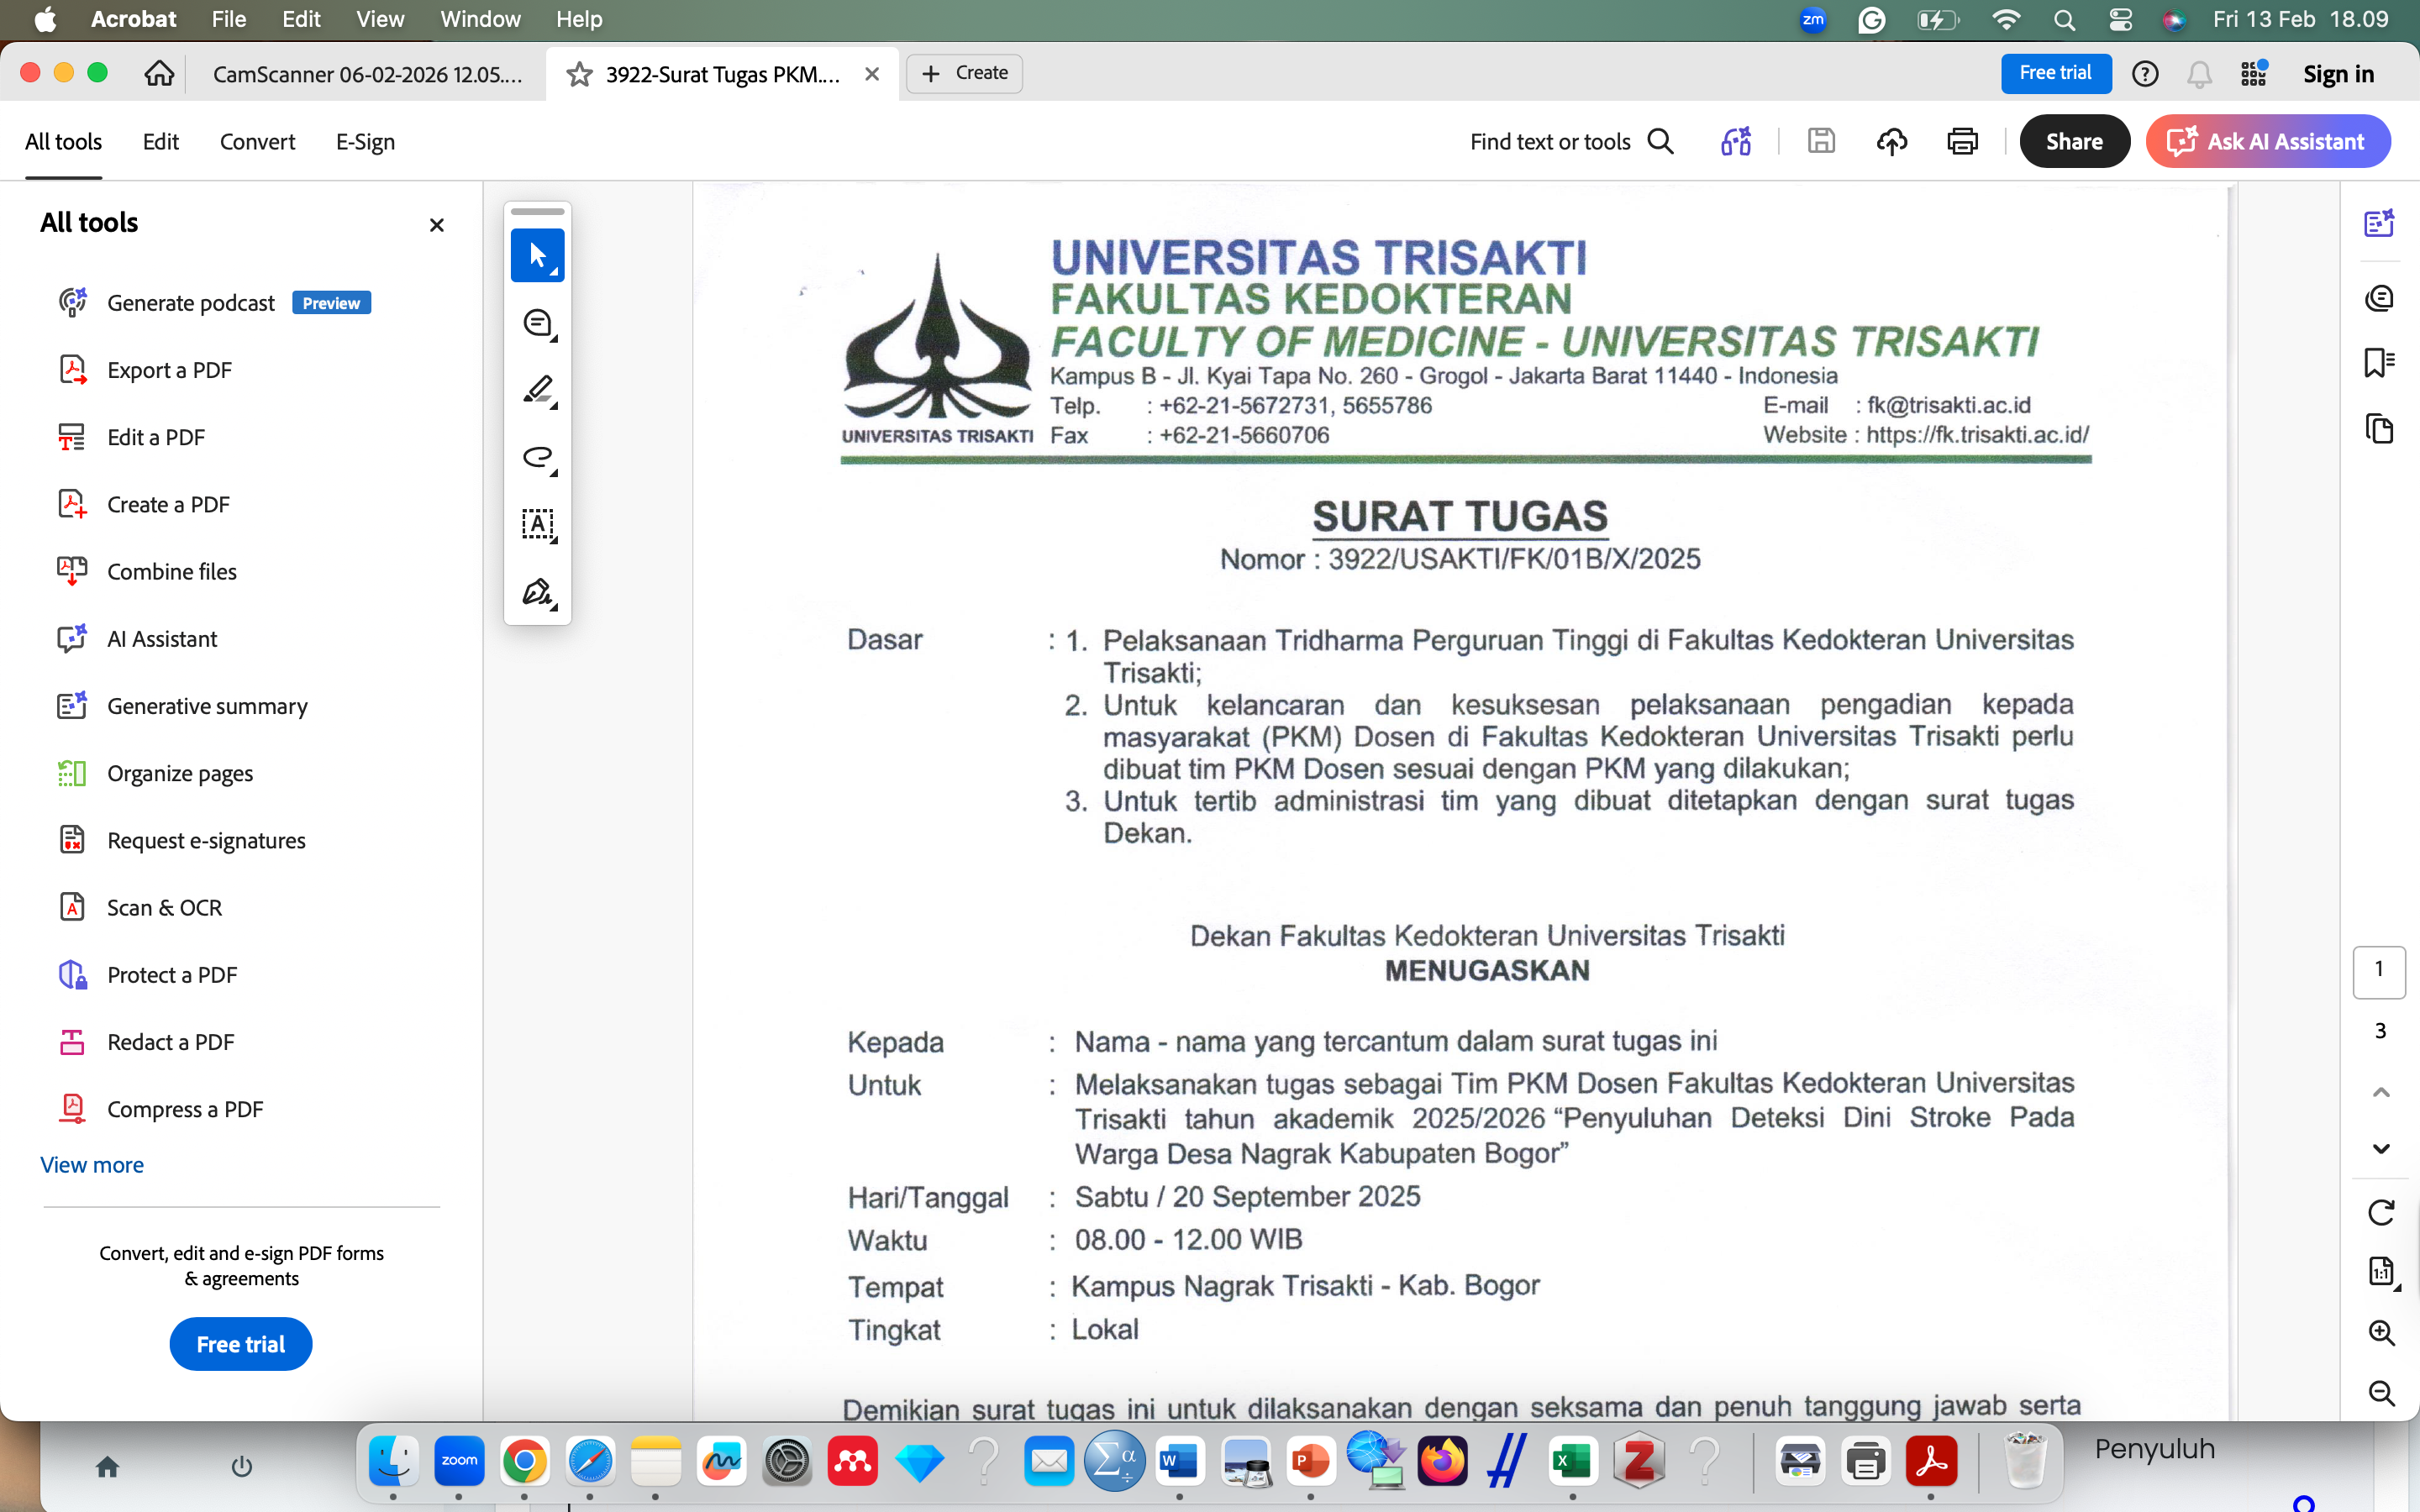
Task: Star the 3922-Surat Tugas PKM tab
Action: point(579,74)
